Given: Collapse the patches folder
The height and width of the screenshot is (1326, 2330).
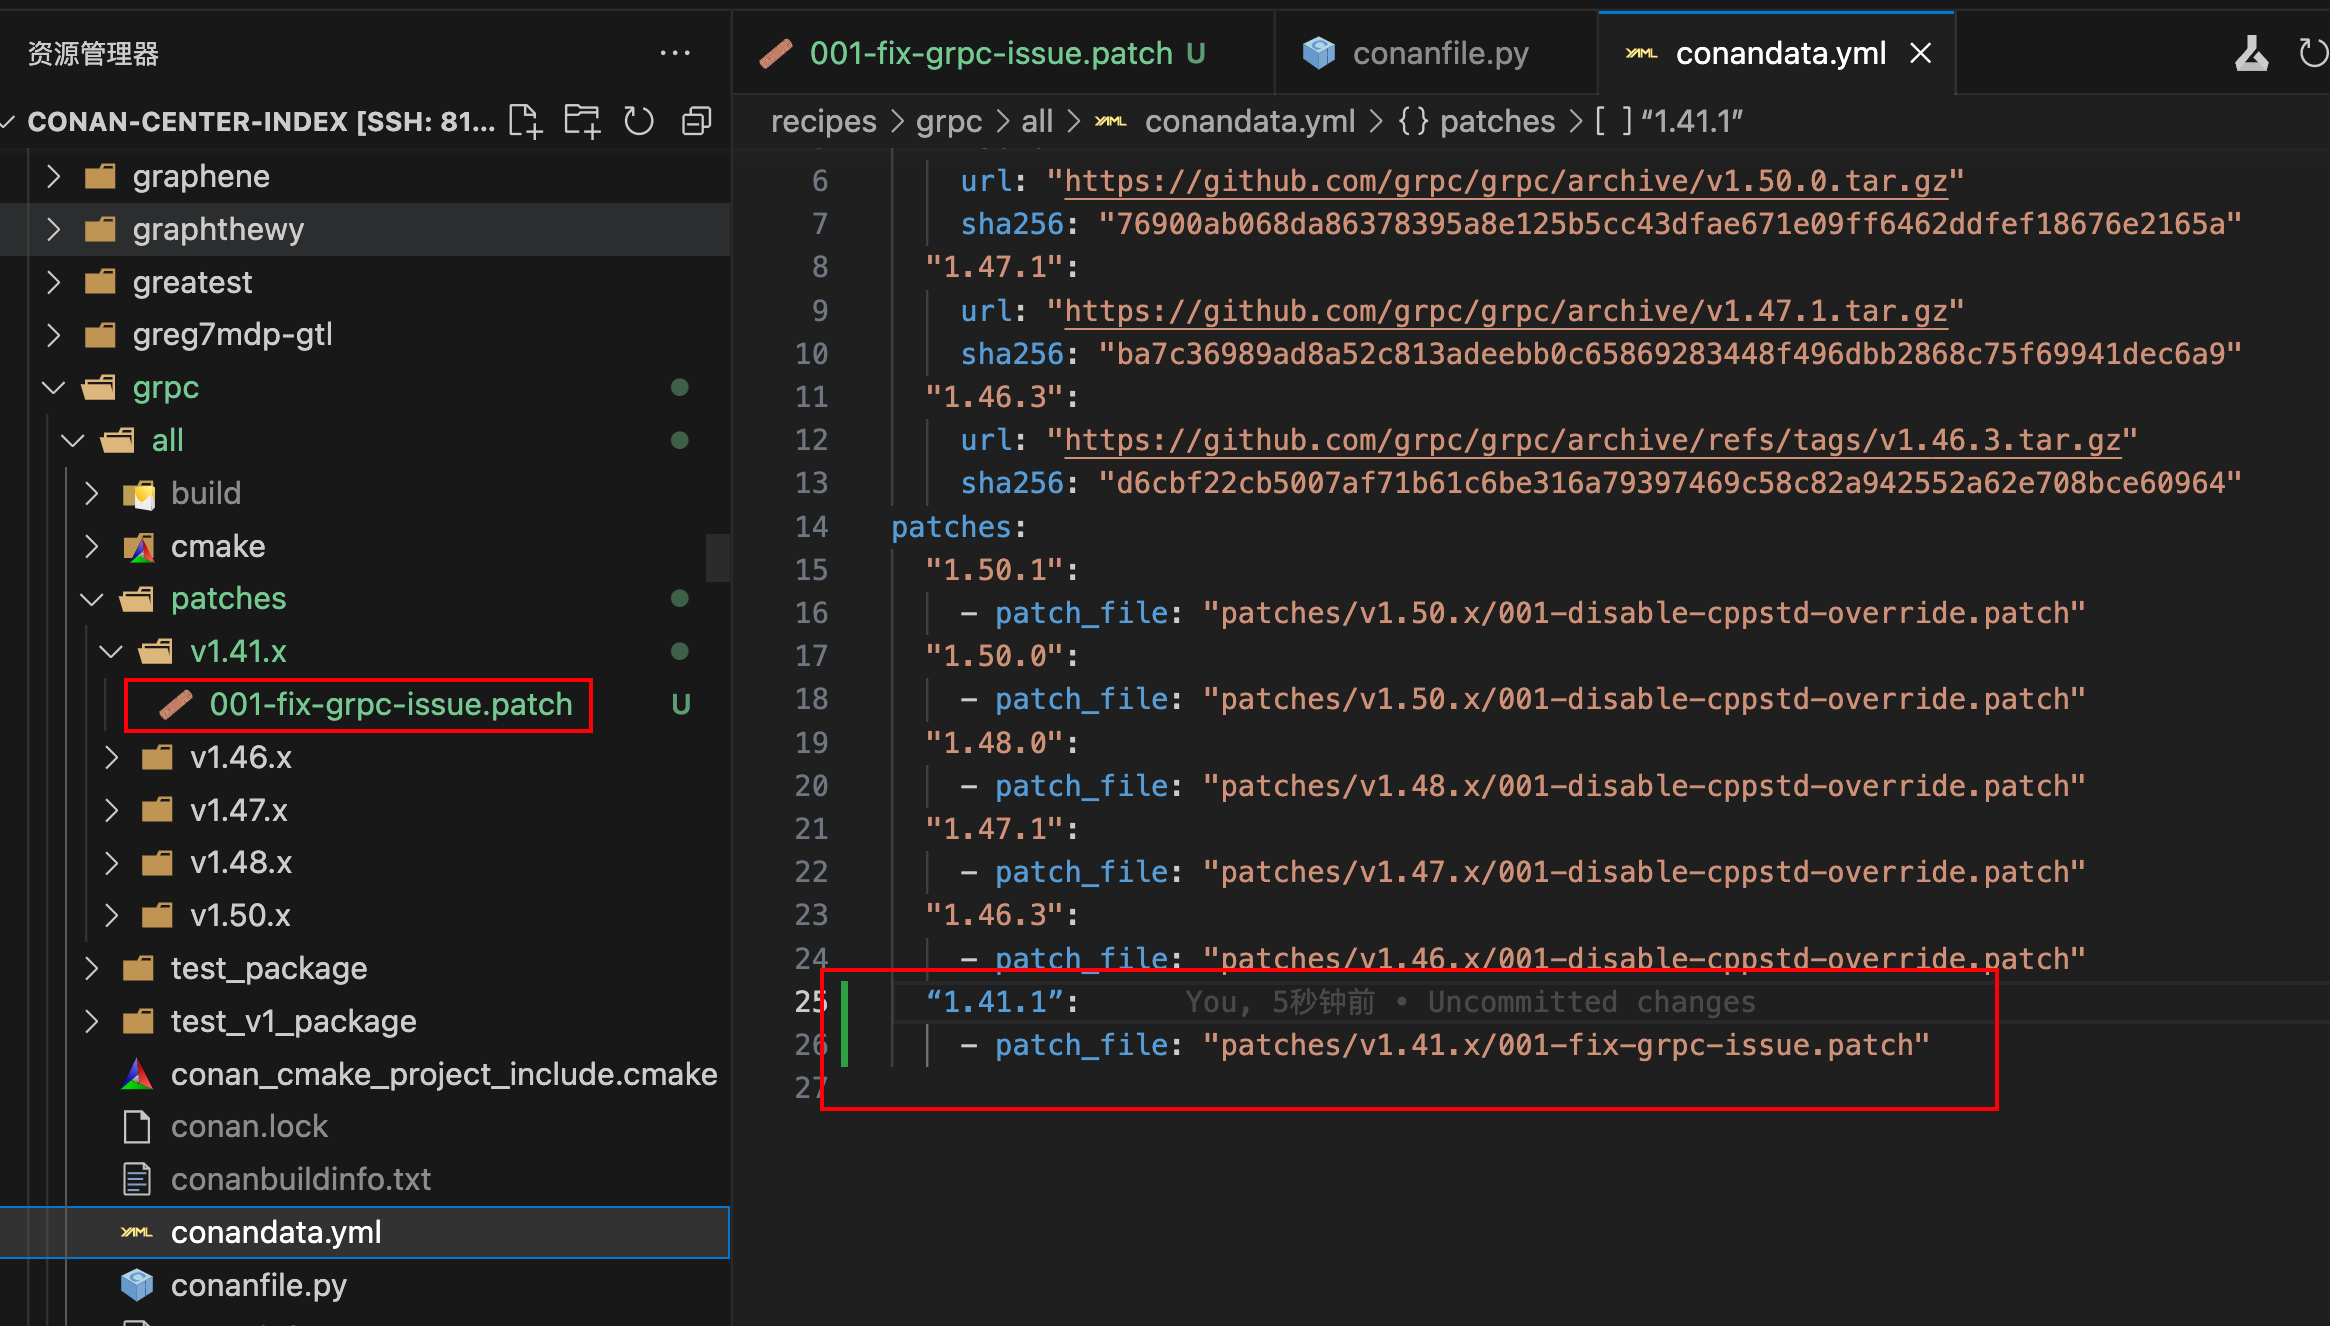Looking at the screenshot, I should (x=365, y=598).
